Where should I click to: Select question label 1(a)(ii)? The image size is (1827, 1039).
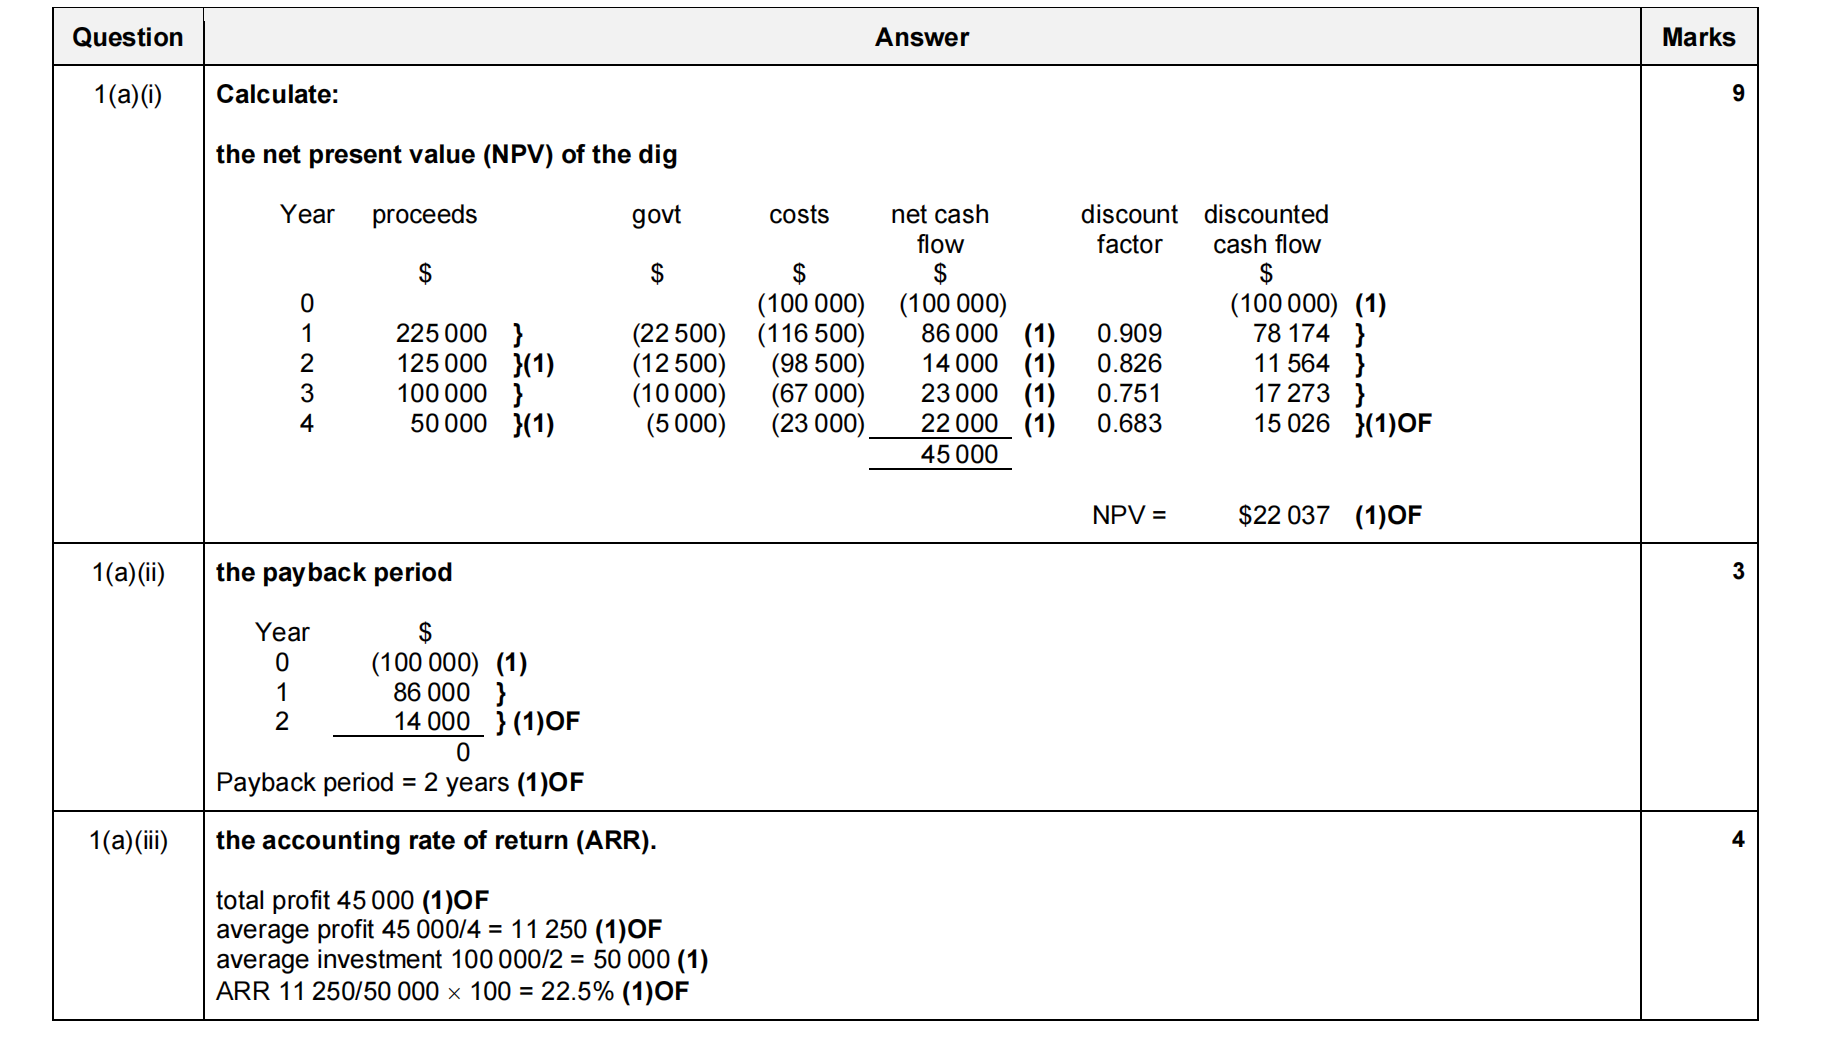coord(128,573)
